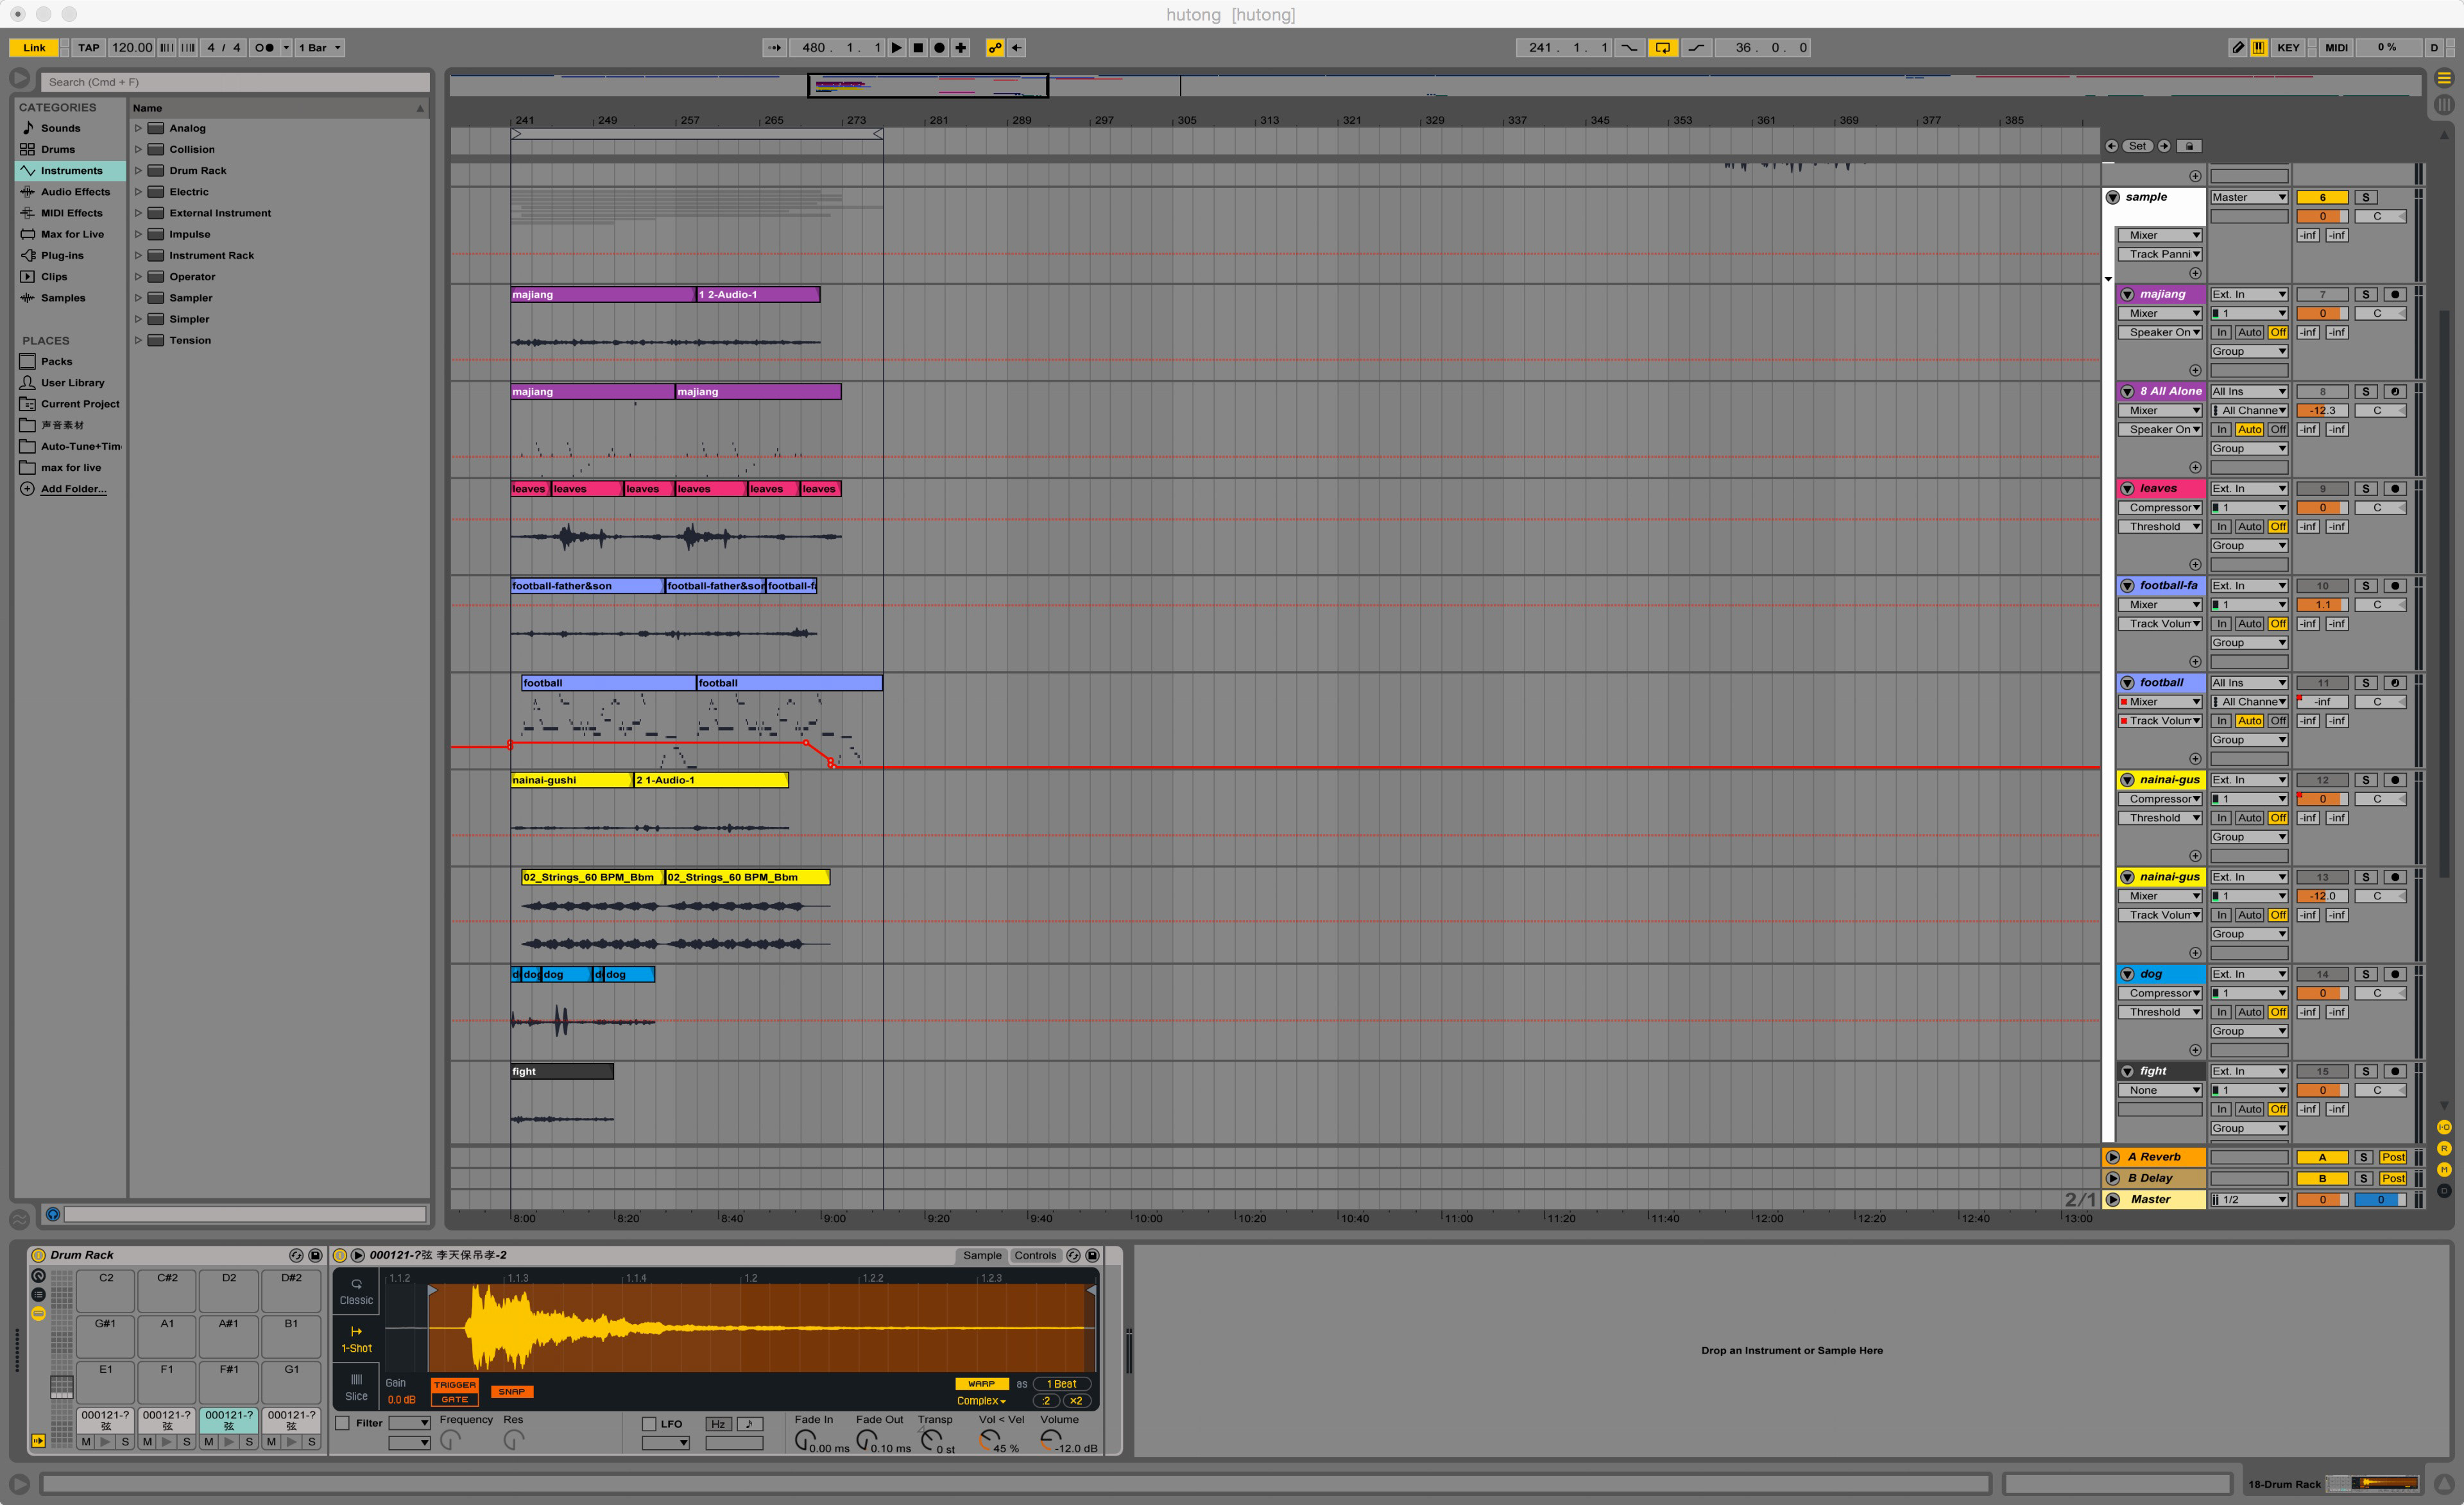Open Compressor chooser on leaves track
Viewport: 2464px width, 1505px height.
point(2160,508)
